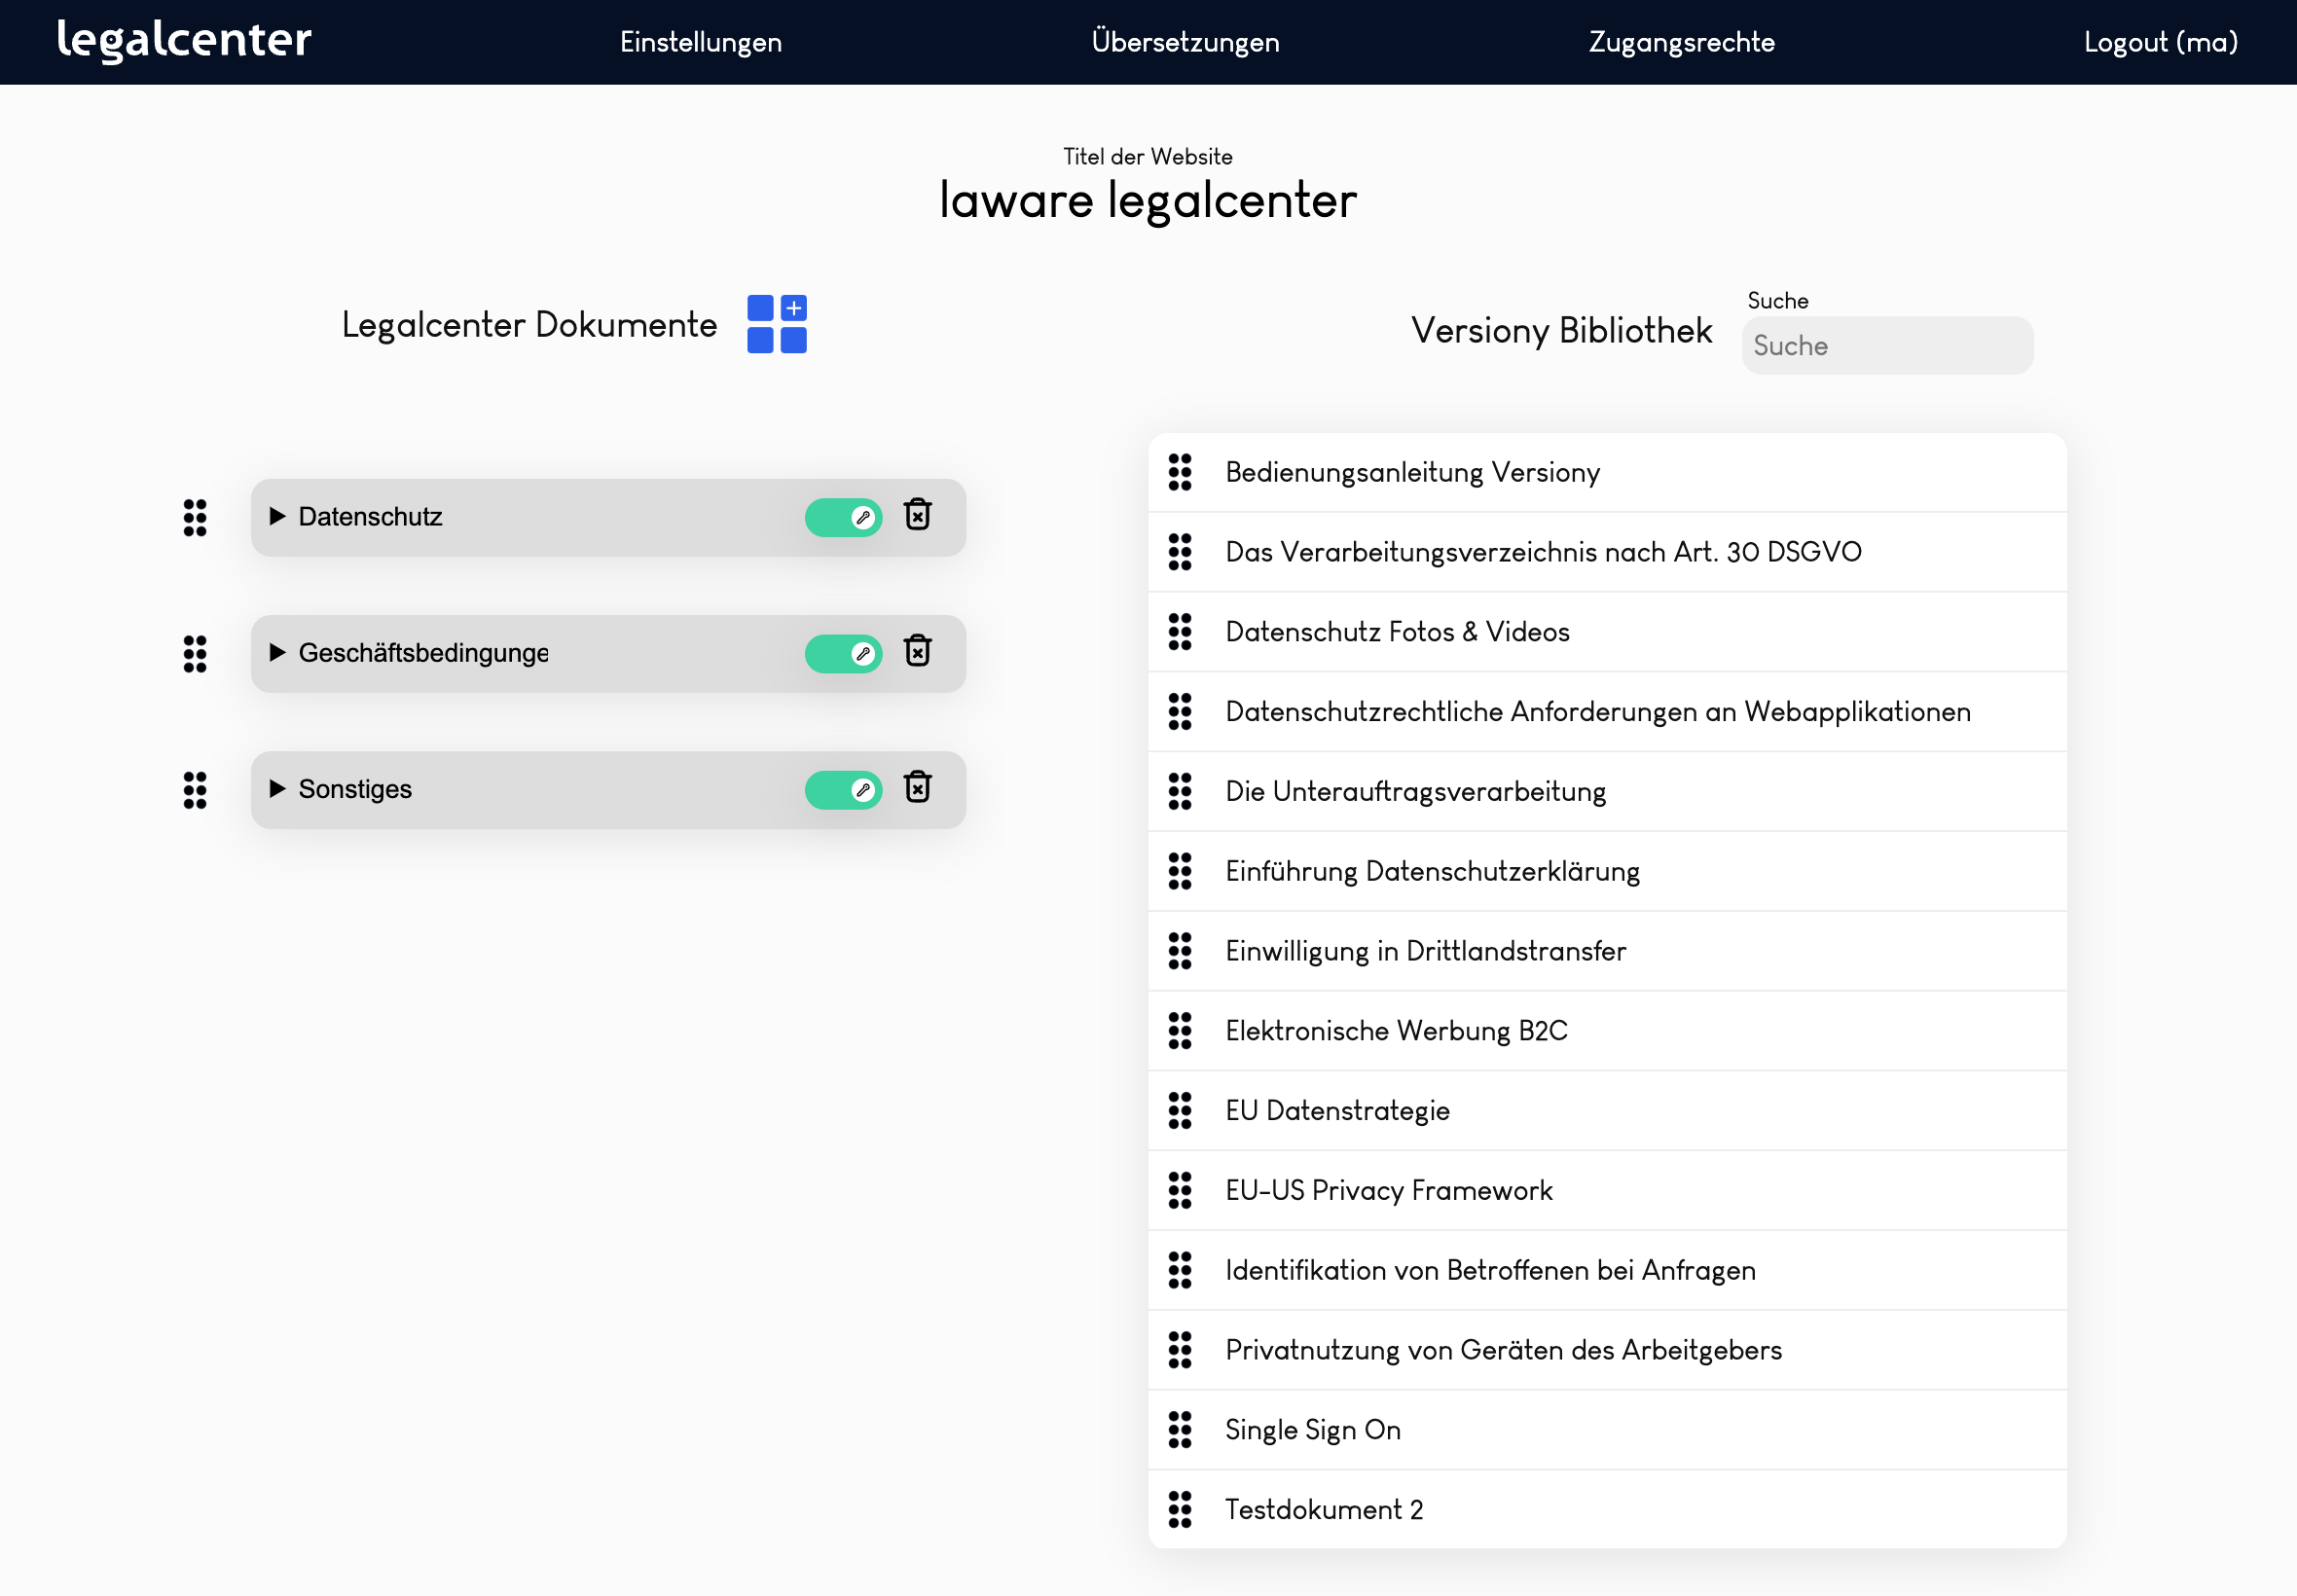Delete the Geschäftsbedingungen category with trash icon
Image resolution: width=2297 pixels, height=1596 pixels.
[x=917, y=651]
